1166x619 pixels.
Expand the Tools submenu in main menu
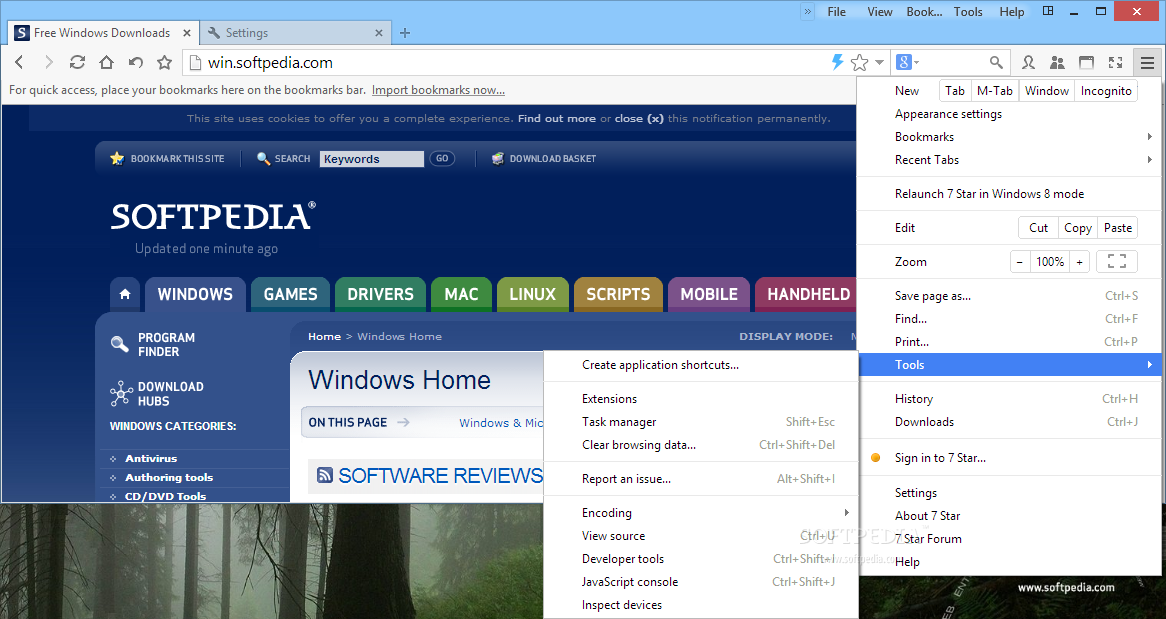[1008, 365]
